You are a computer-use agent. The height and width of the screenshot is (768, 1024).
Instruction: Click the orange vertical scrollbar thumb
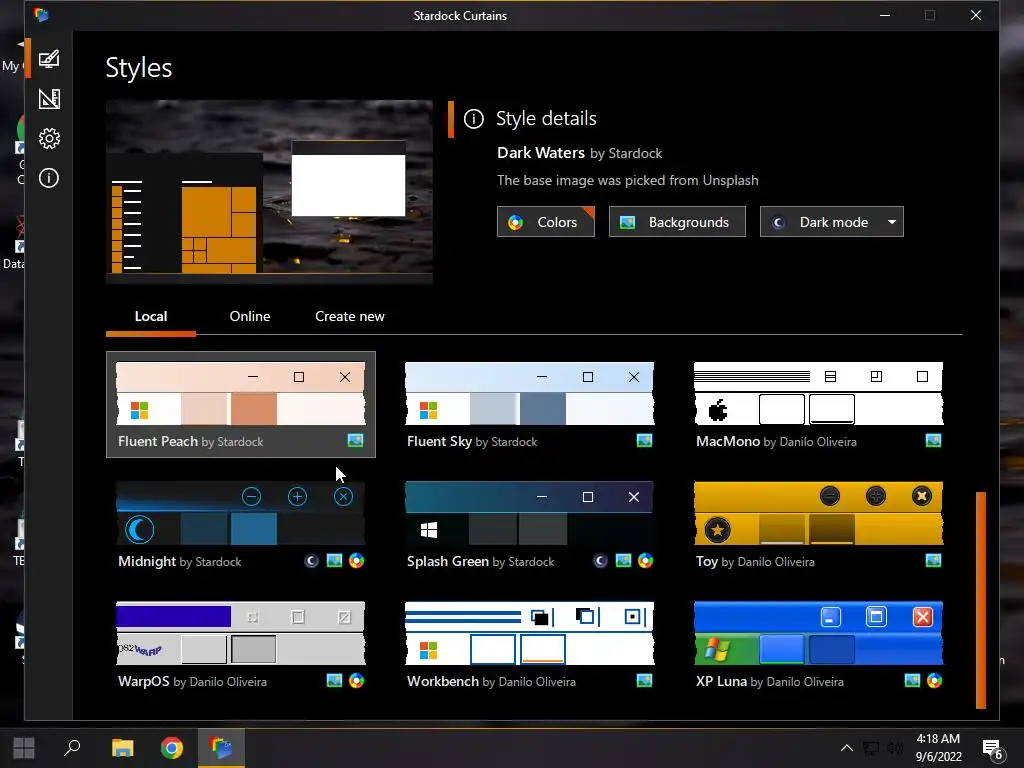(980, 600)
